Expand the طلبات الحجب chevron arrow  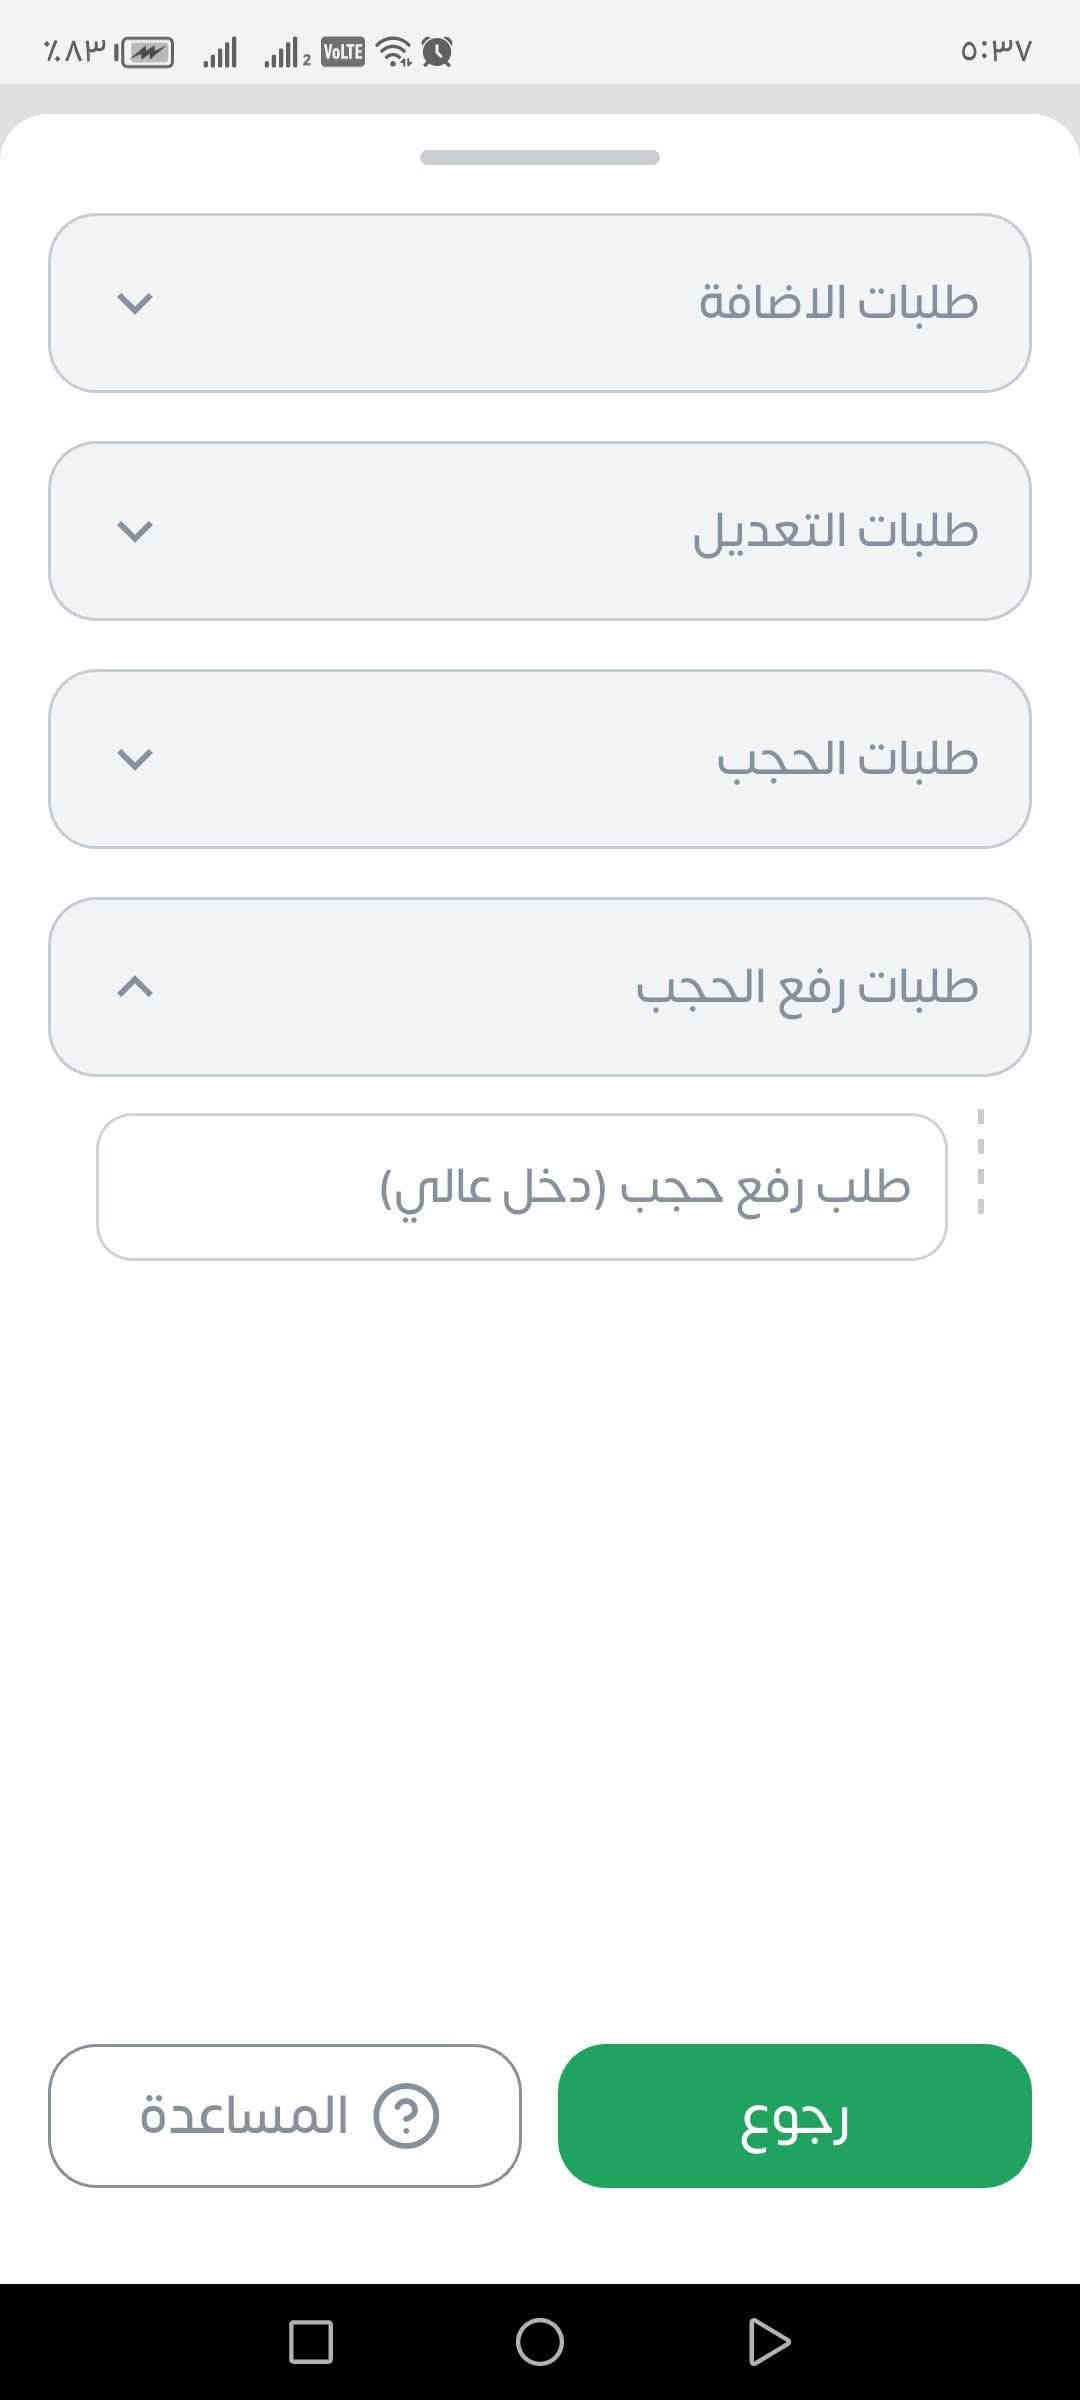135,759
